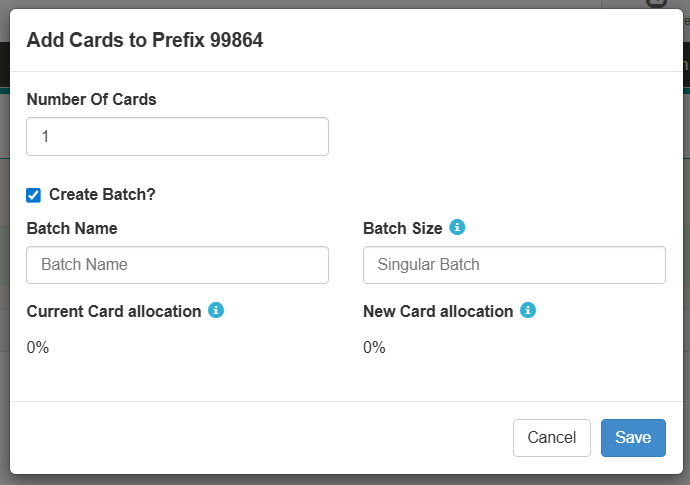Image resolution: width=690 pixels, height=485 pixels.
Task: Save the new cards
Action: coord(633,437)
